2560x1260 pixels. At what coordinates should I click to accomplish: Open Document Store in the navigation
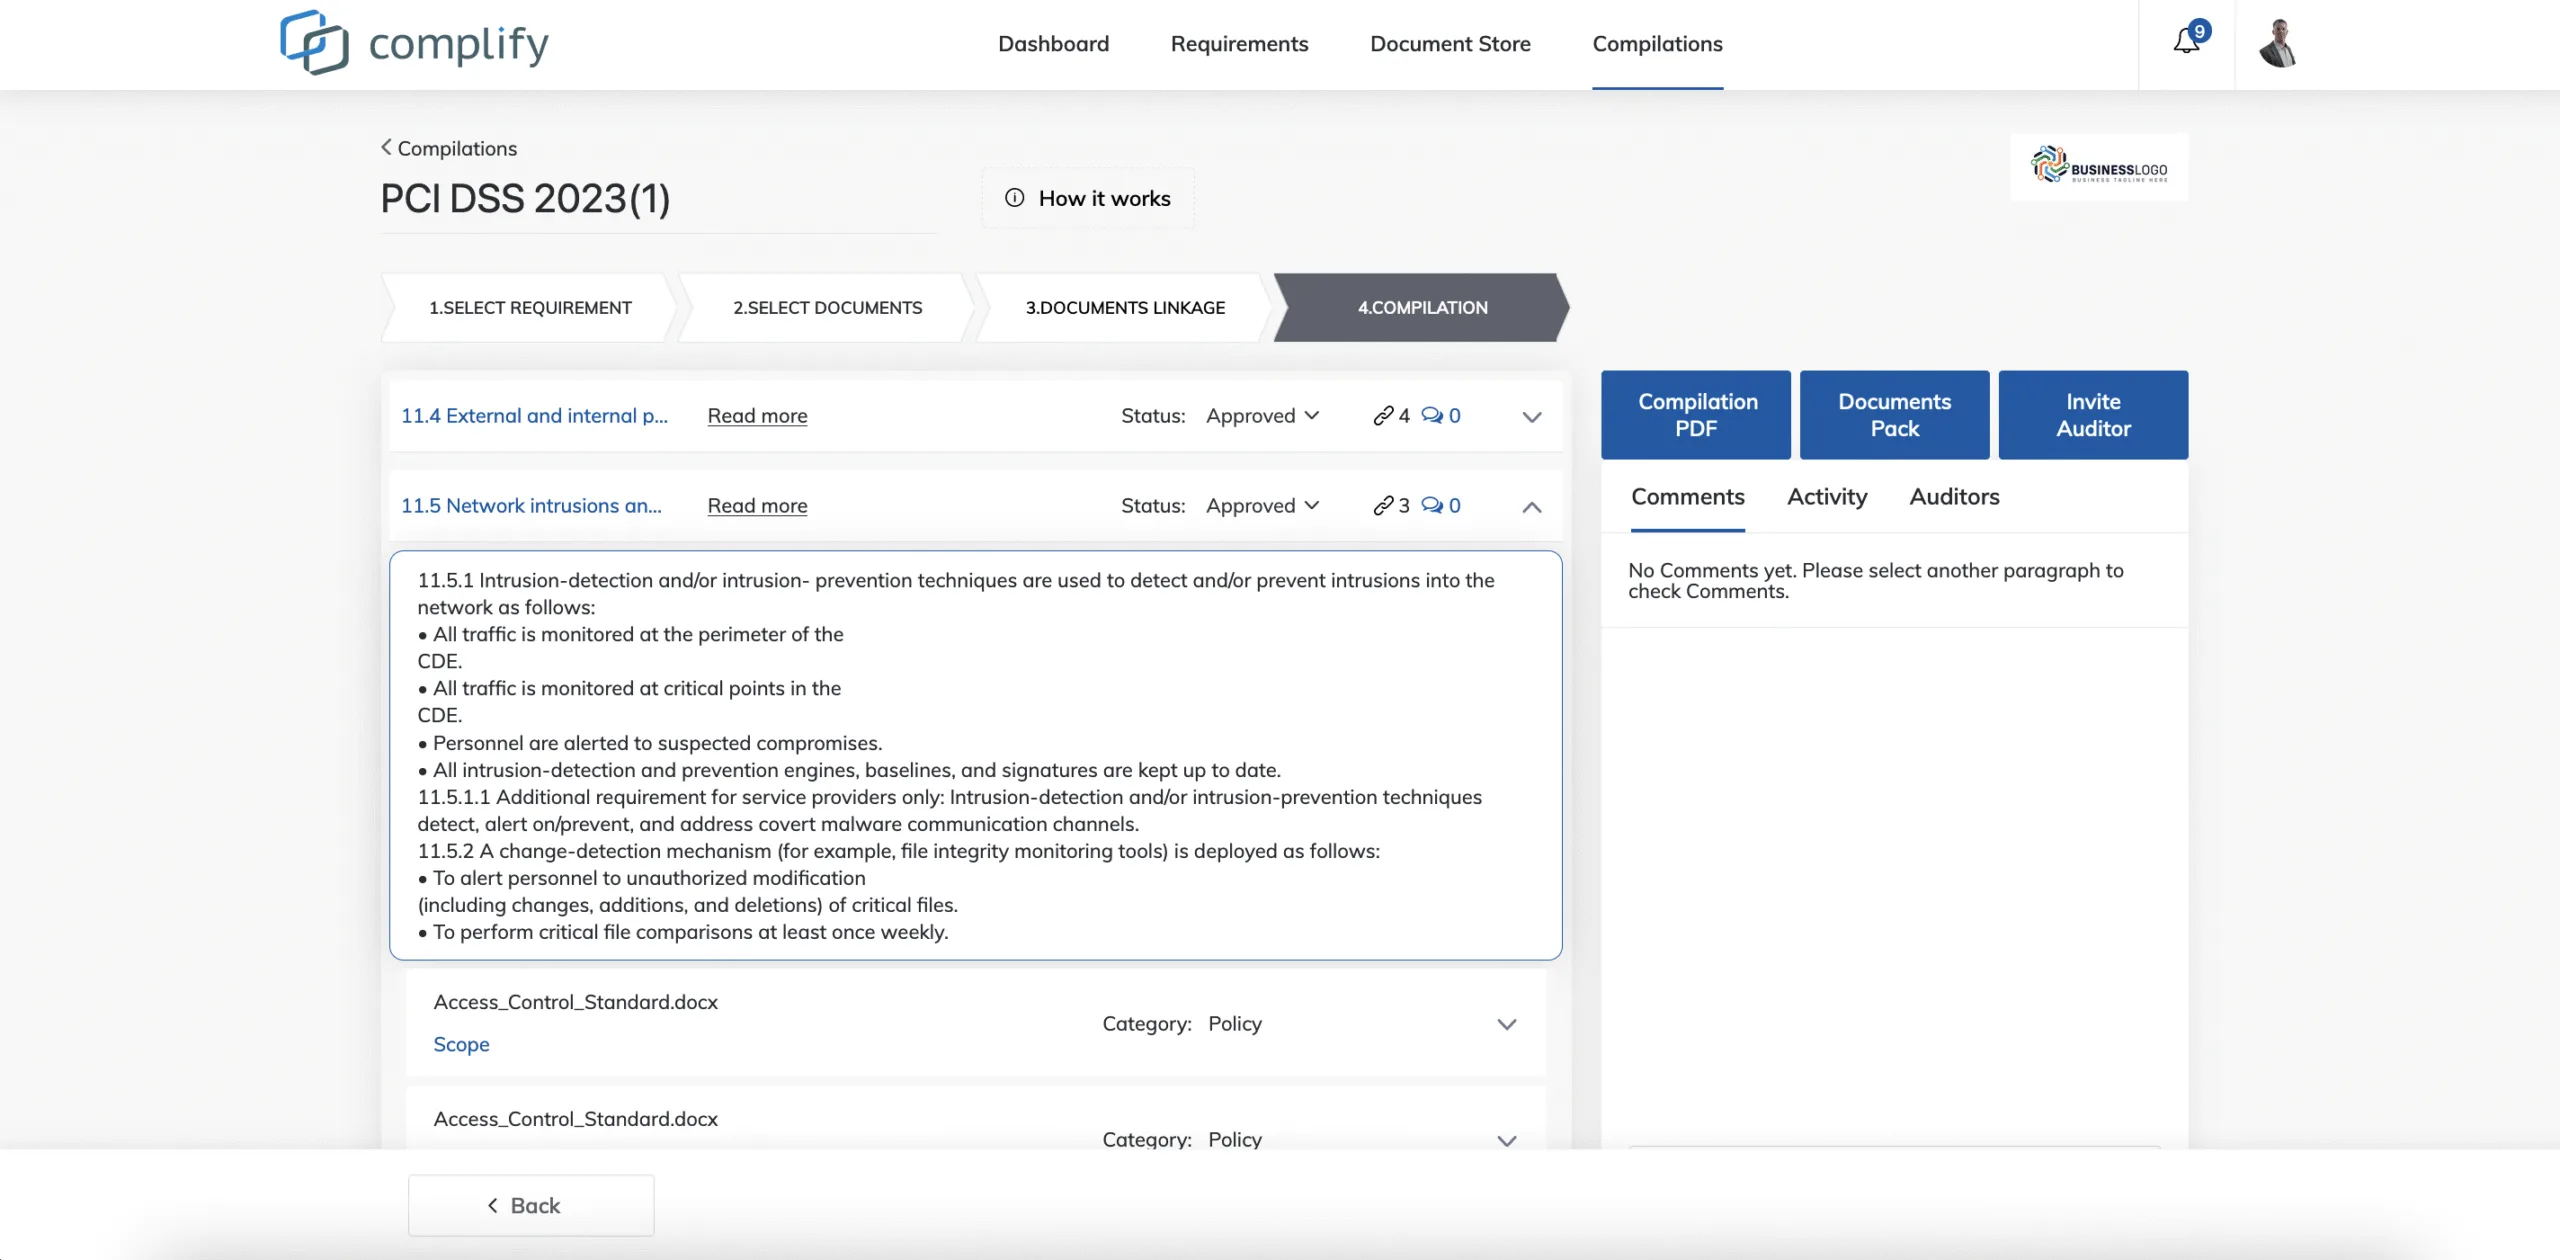1450,44
